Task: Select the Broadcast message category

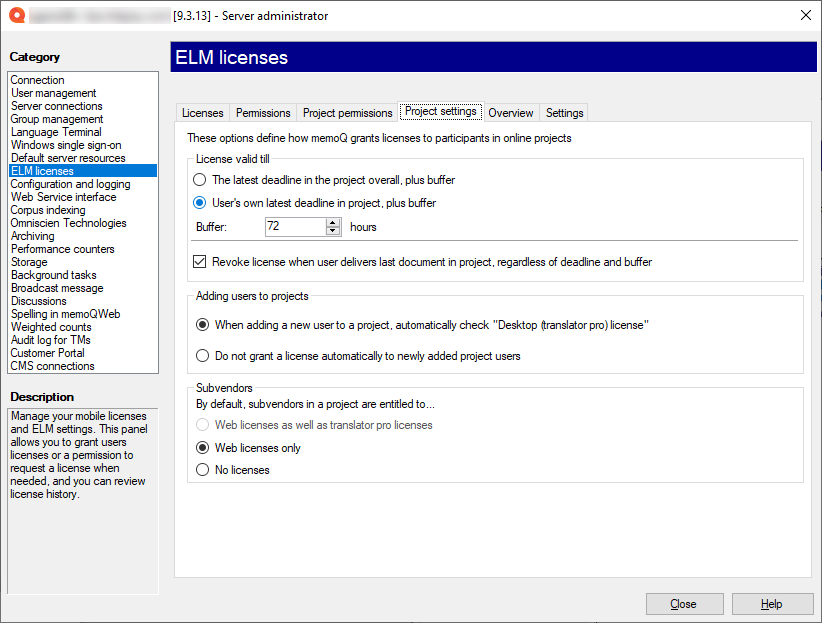Action: click(56, 288)
